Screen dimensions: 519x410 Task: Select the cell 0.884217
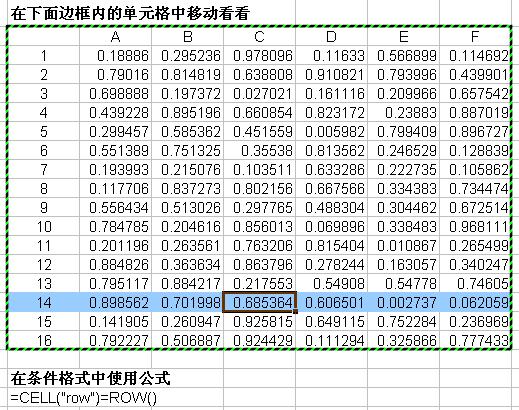pos(187,283)
